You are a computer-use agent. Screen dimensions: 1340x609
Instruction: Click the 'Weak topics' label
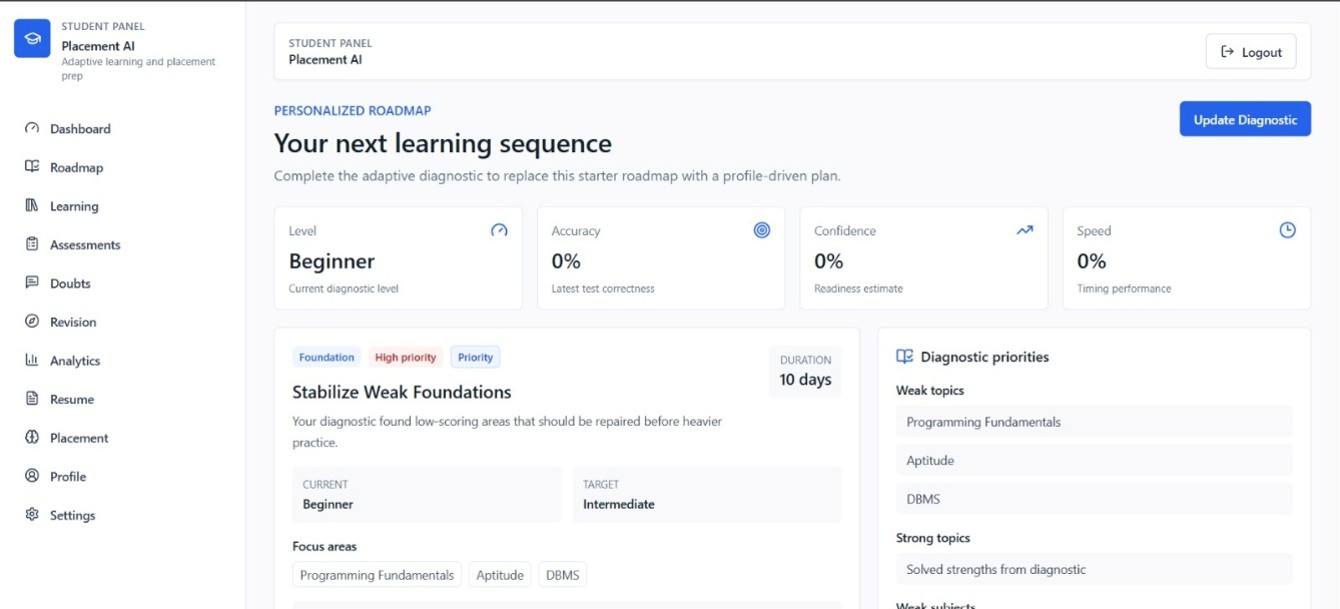(x=930, y=391)
